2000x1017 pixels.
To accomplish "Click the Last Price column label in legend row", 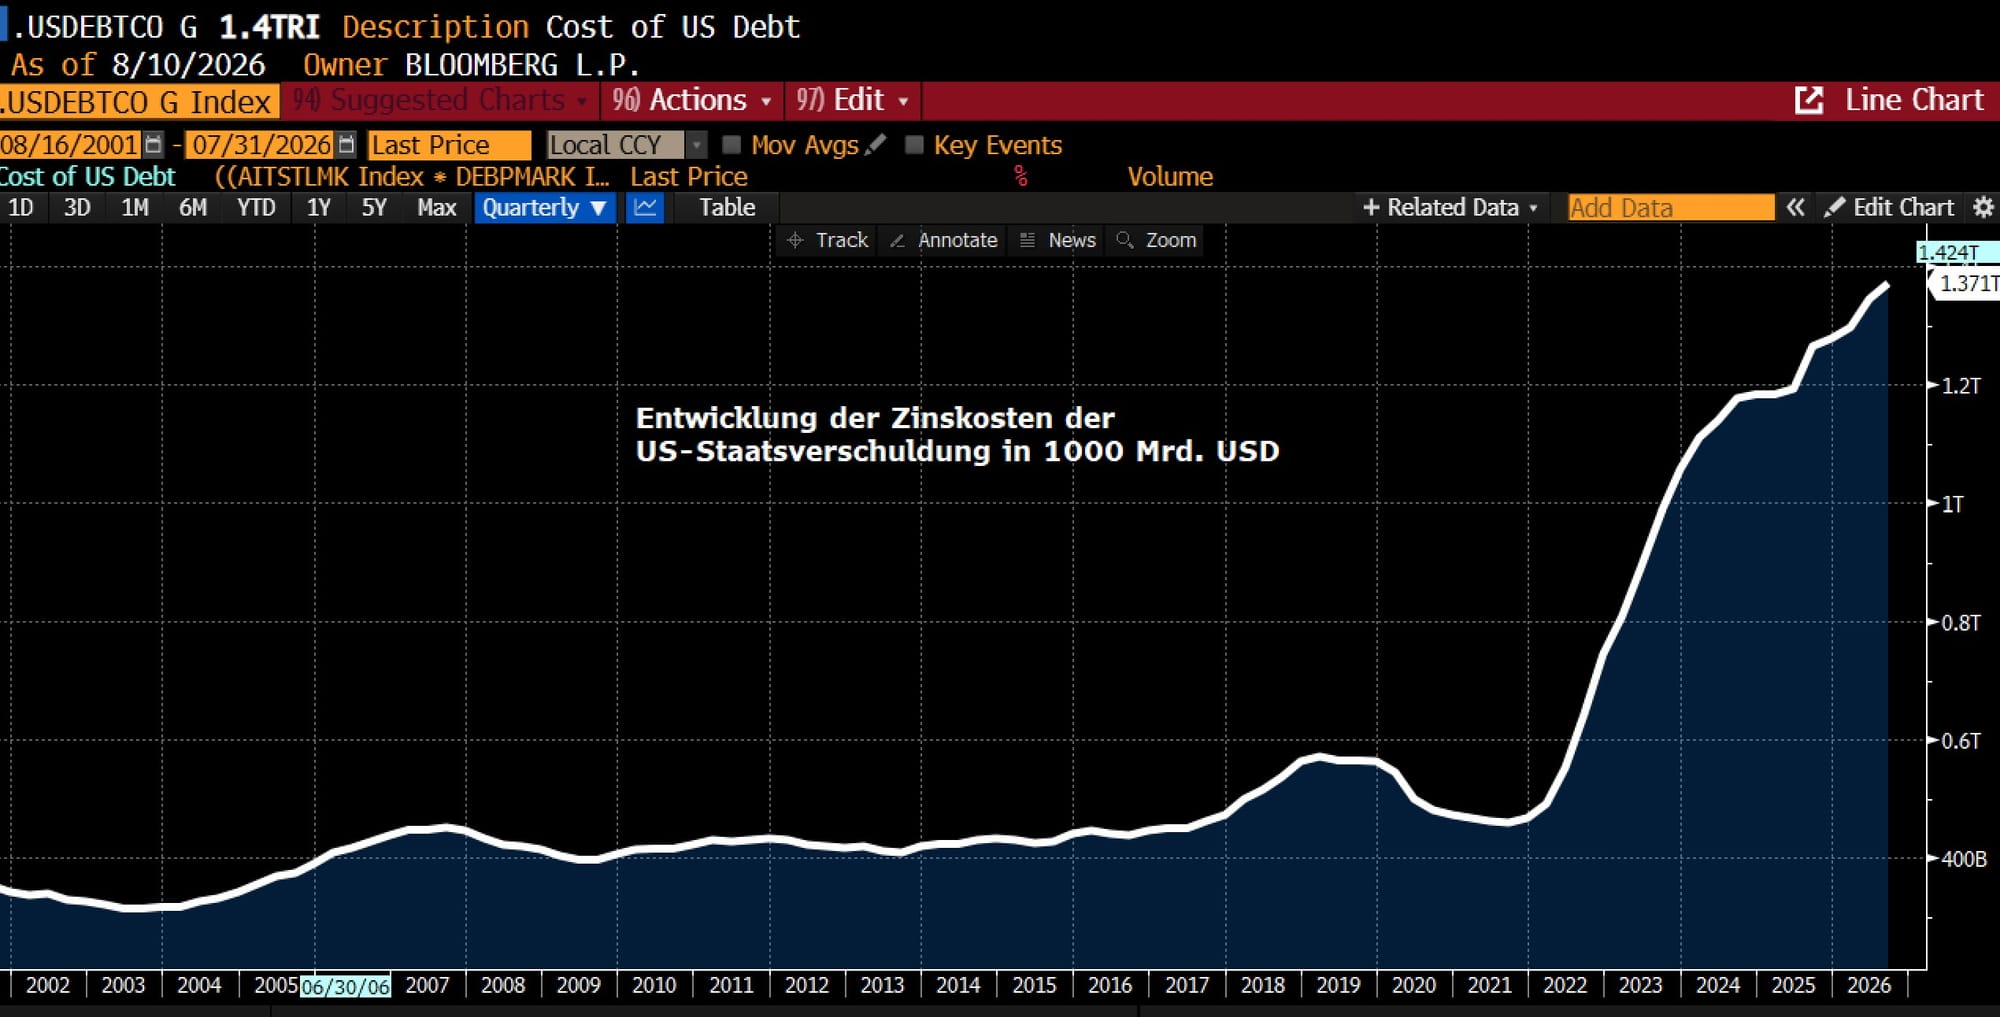I will (x=689, y=177).
